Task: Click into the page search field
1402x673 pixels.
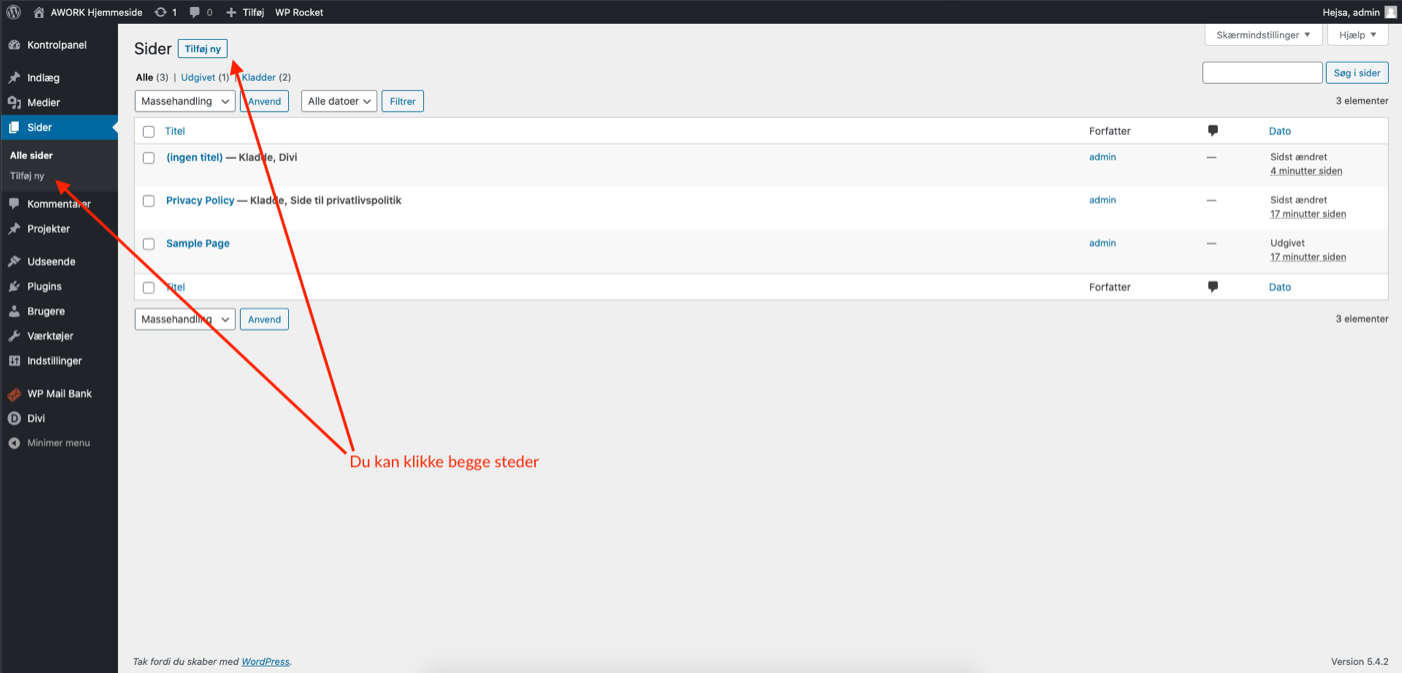Action: 1262,73
